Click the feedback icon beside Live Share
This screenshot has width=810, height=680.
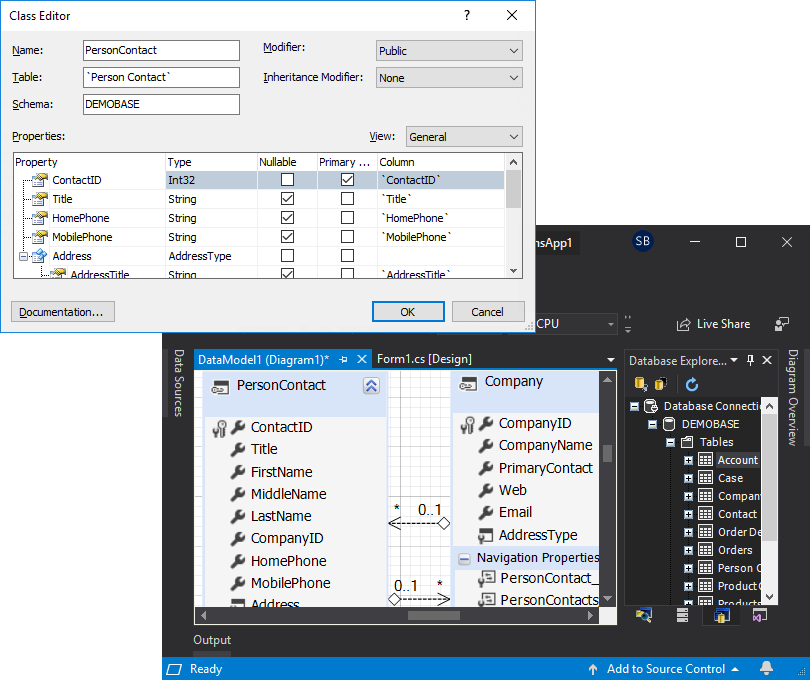click(782, 324)
